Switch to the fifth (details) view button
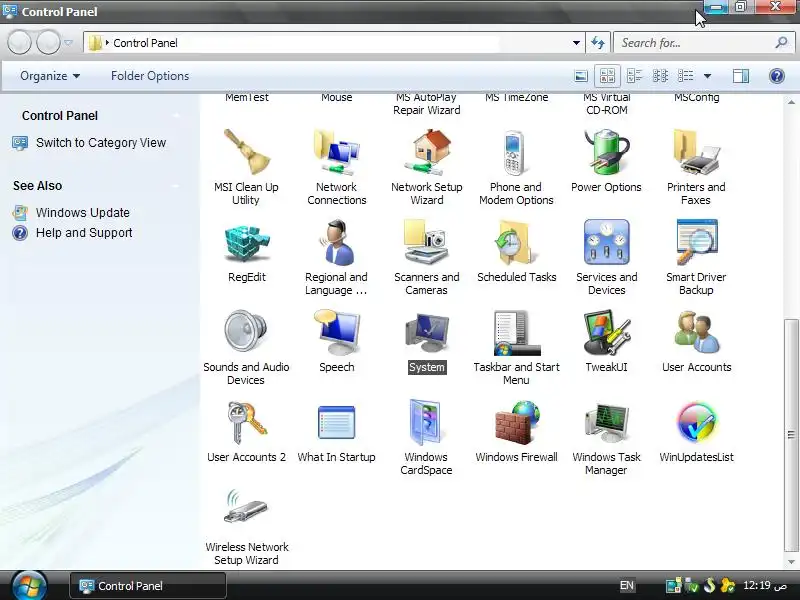Viewport: 800px width, 600px height. [685, 76]
